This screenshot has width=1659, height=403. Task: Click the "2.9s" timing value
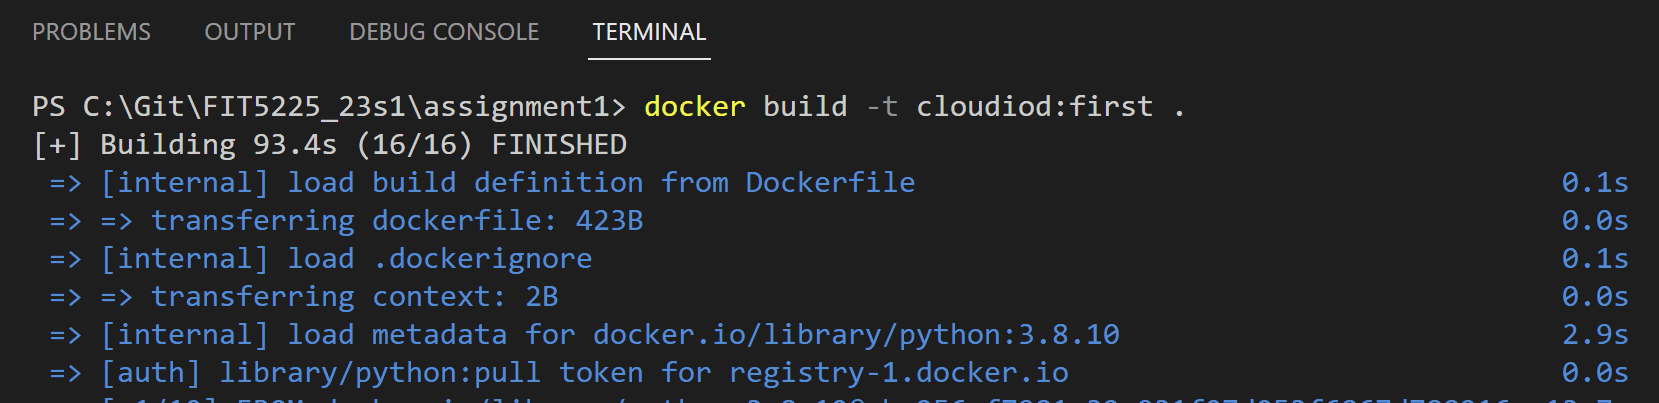[1595, 335]
